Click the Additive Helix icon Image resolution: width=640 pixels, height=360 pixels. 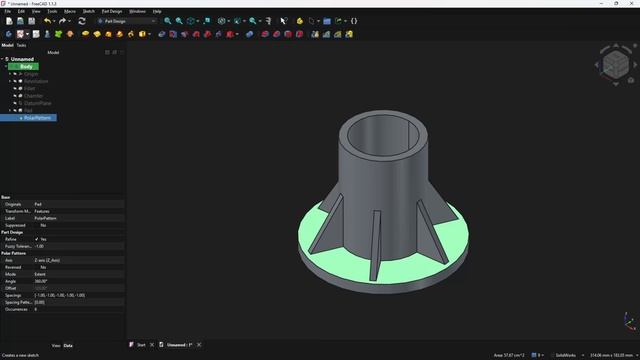click(131, 34)
